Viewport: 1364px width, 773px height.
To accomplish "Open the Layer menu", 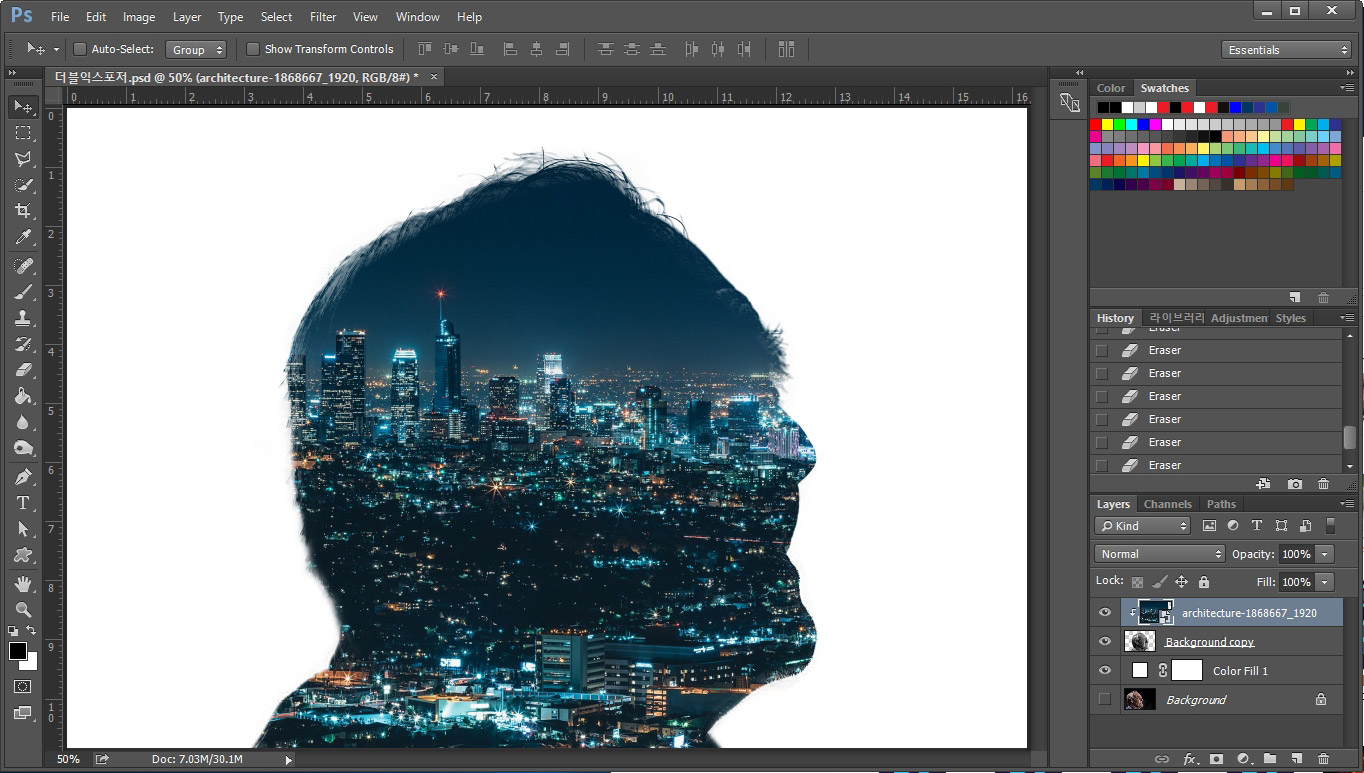I will [187, 17].
